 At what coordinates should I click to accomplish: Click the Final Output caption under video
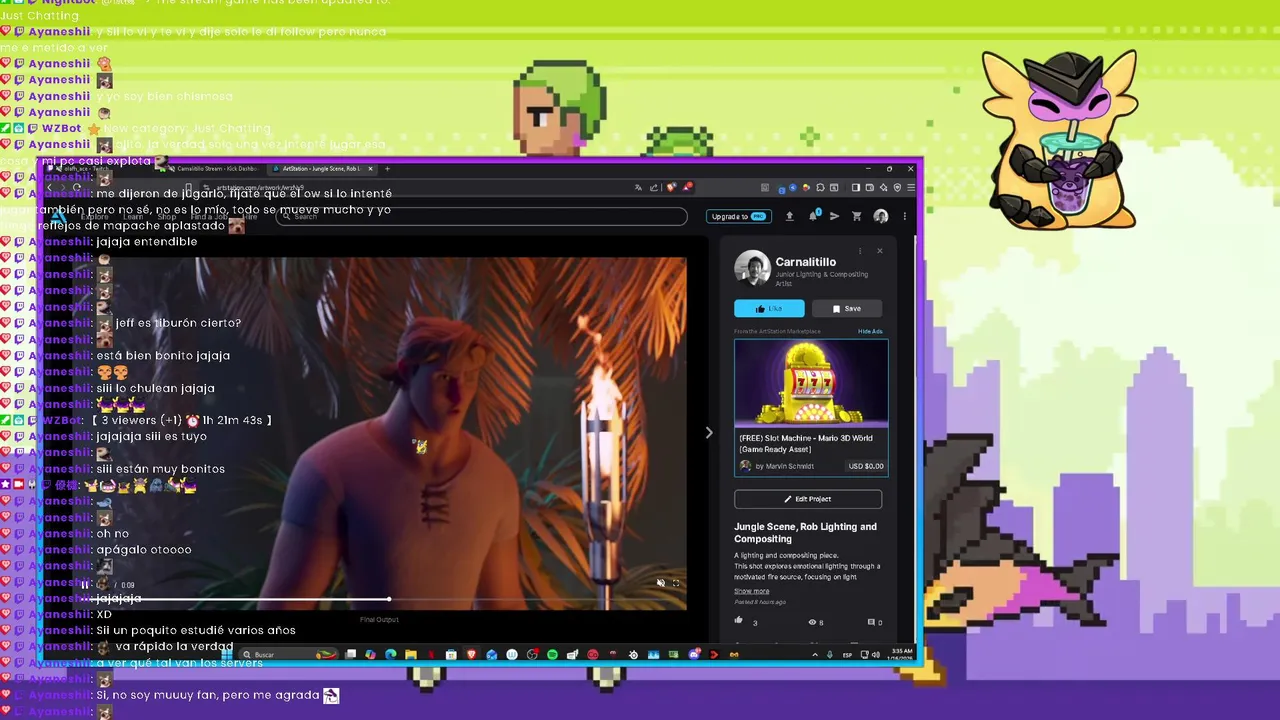pyautogui.click(x=379, y=619)
